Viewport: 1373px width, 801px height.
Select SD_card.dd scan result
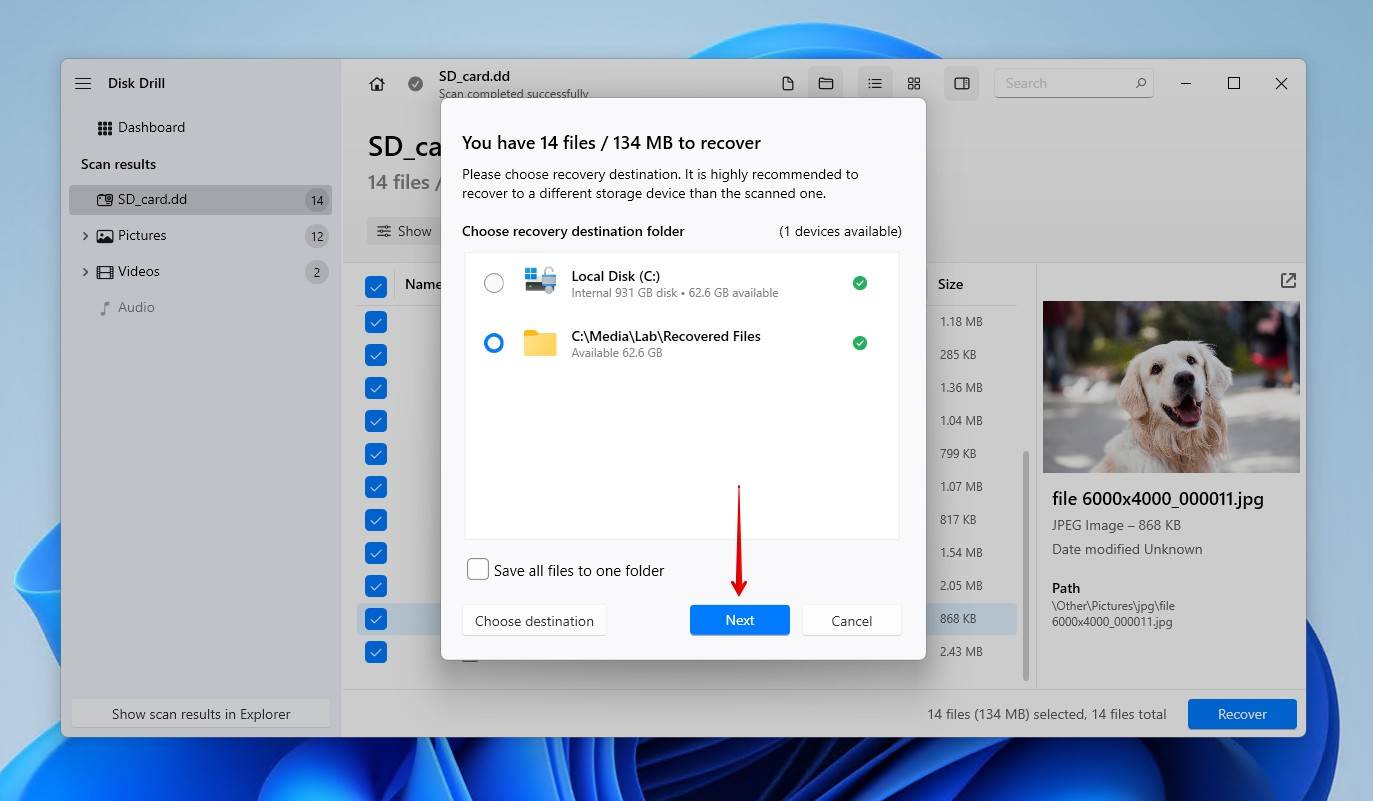[x=200, y=200]
